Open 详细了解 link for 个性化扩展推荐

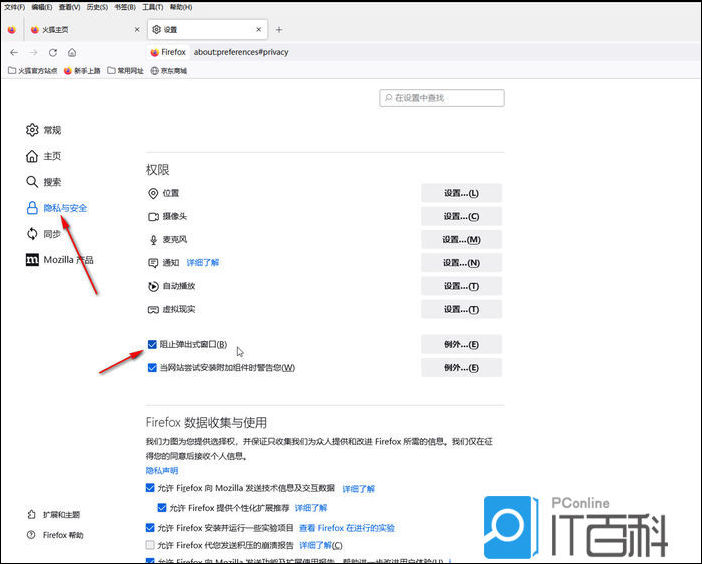click(311, 508)
